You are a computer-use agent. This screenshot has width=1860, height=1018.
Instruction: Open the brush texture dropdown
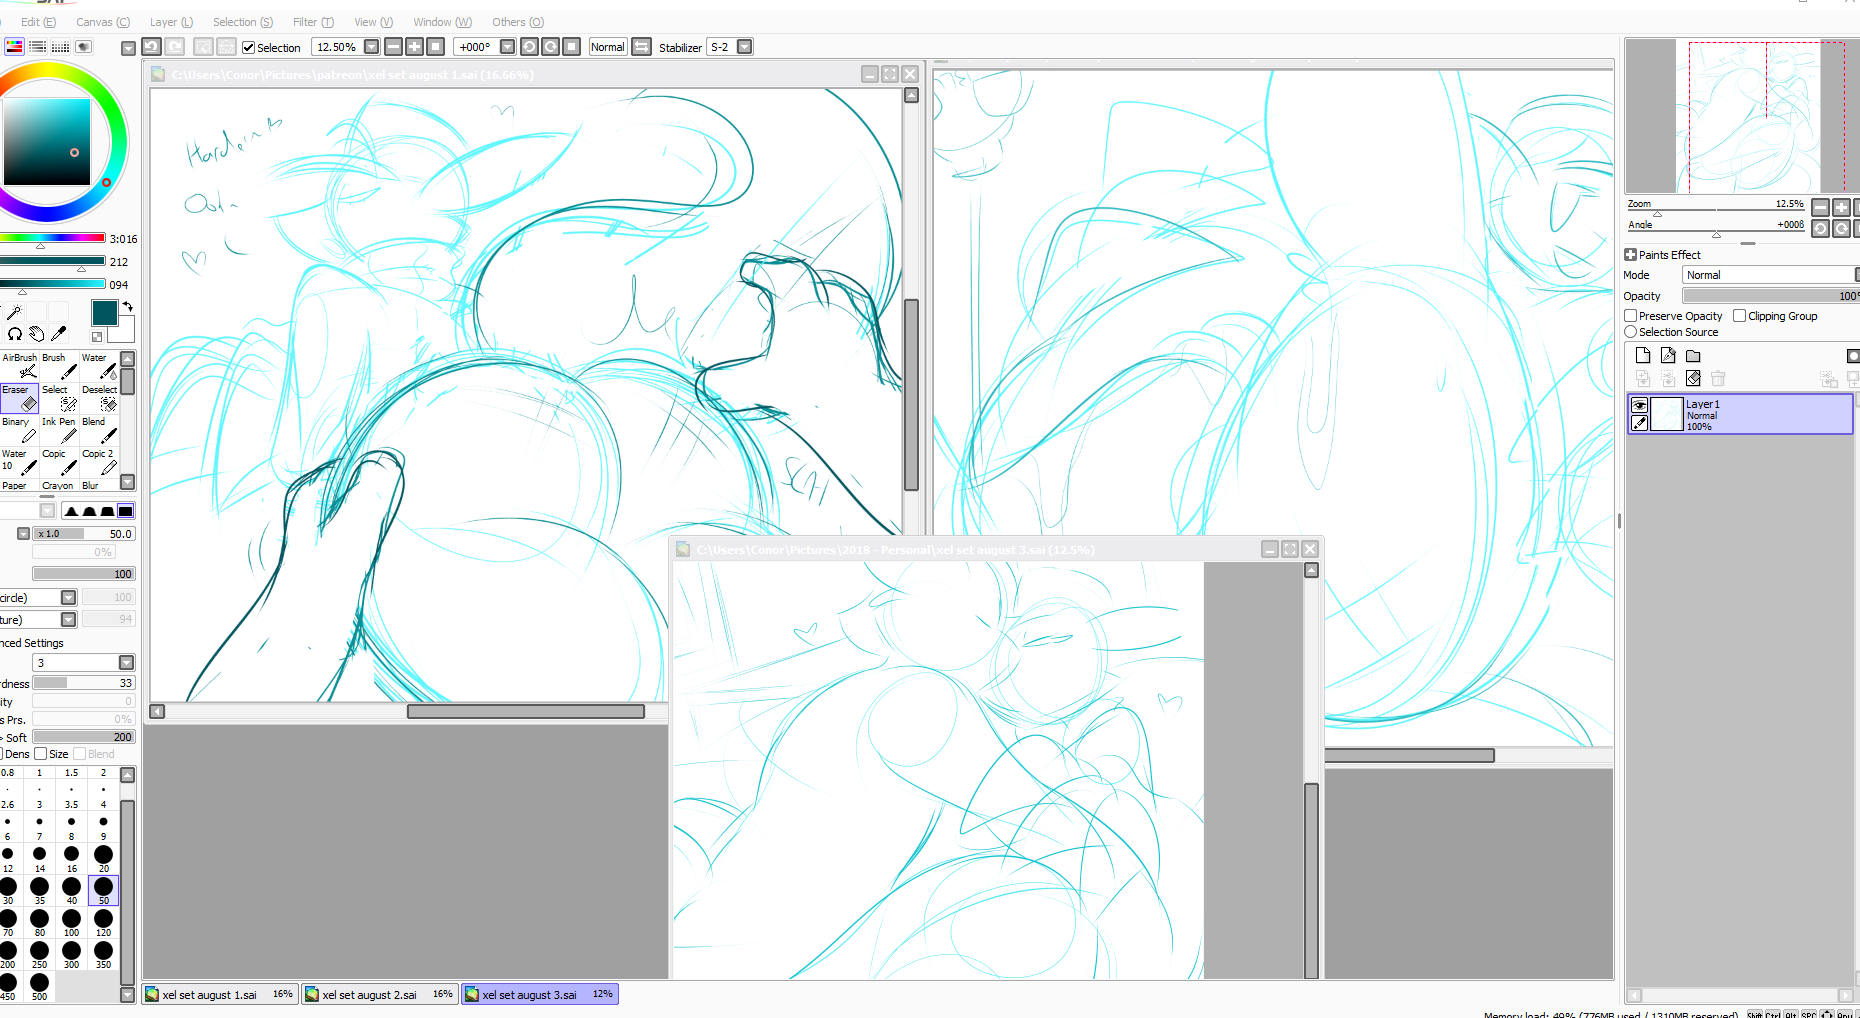coord(68,619)
